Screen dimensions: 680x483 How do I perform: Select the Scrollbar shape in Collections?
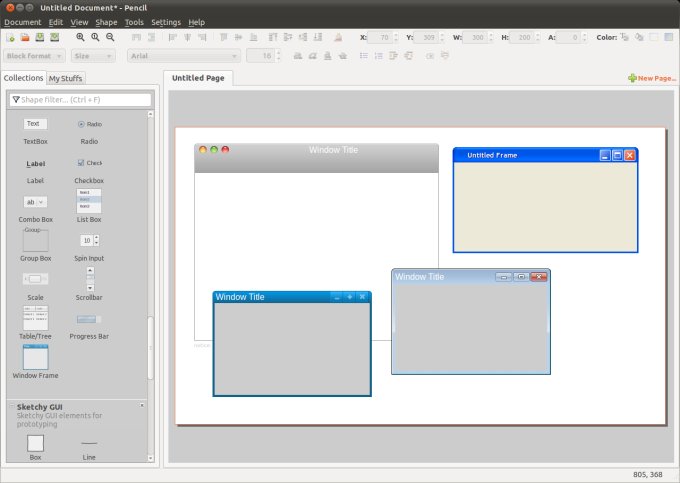89,284
